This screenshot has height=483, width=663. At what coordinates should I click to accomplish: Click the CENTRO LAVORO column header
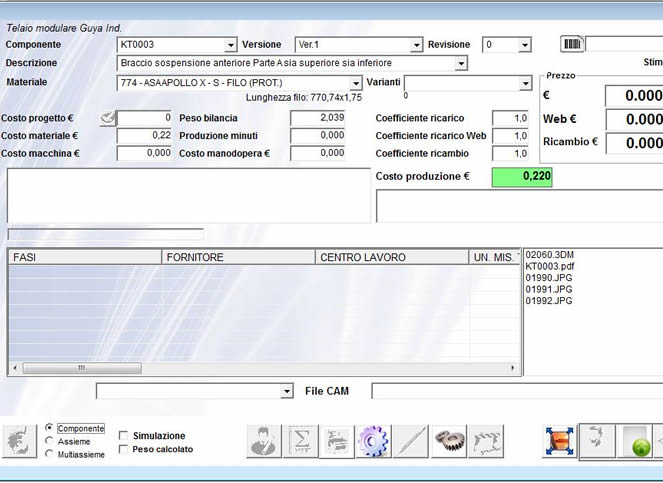click(x=392, y=257)
